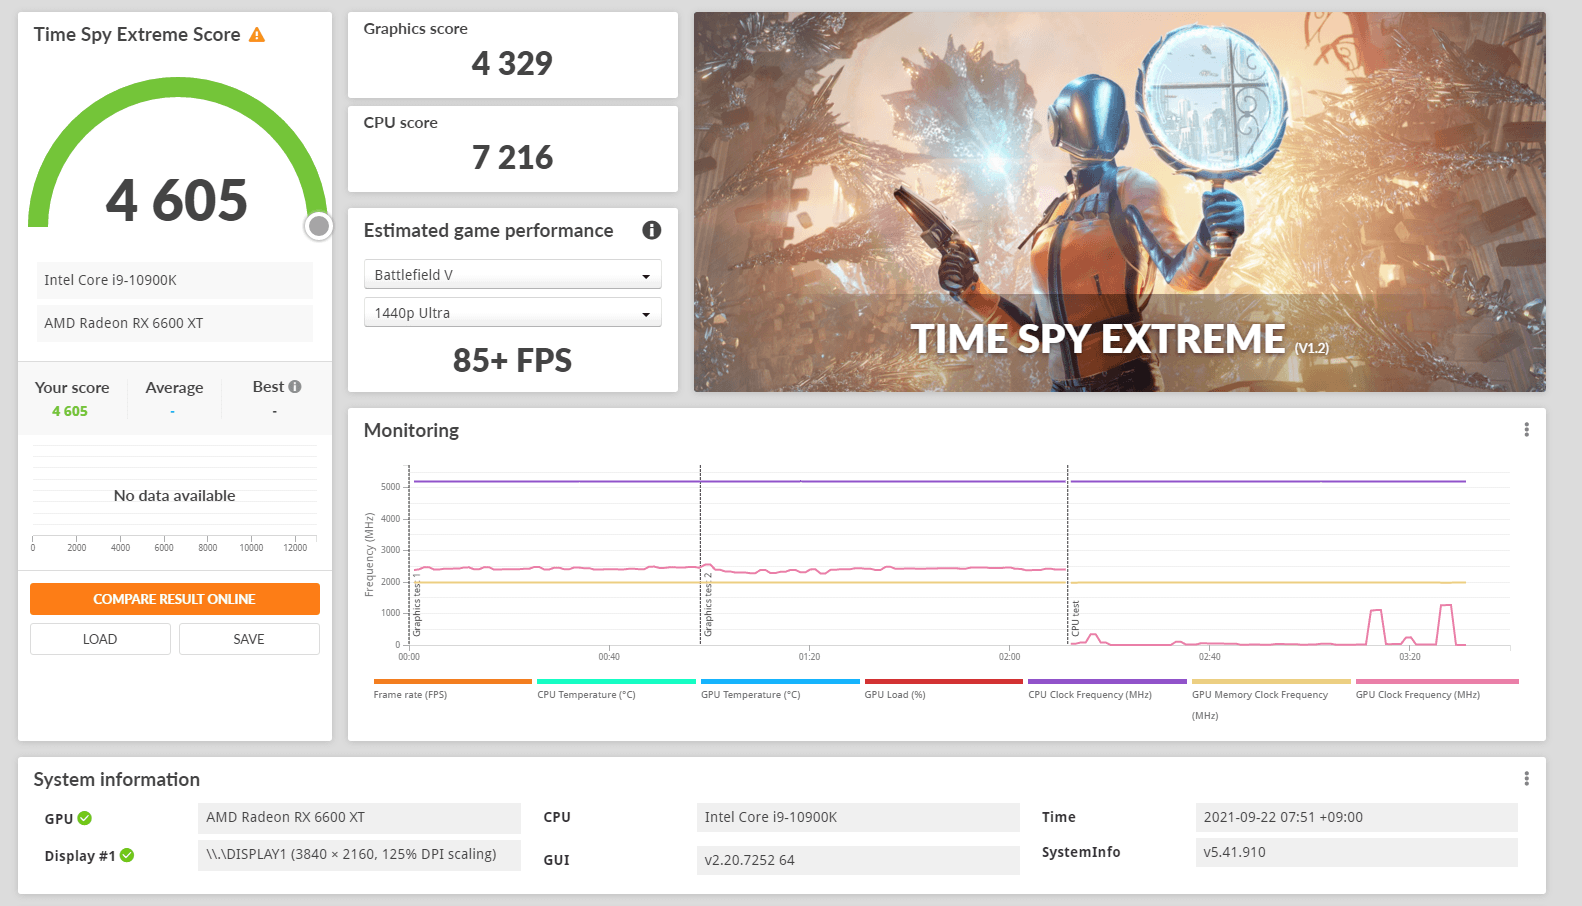Click the Time Spy Extreme banner image
This screenshot has height=906, width=1582.
click(1120, 202)
